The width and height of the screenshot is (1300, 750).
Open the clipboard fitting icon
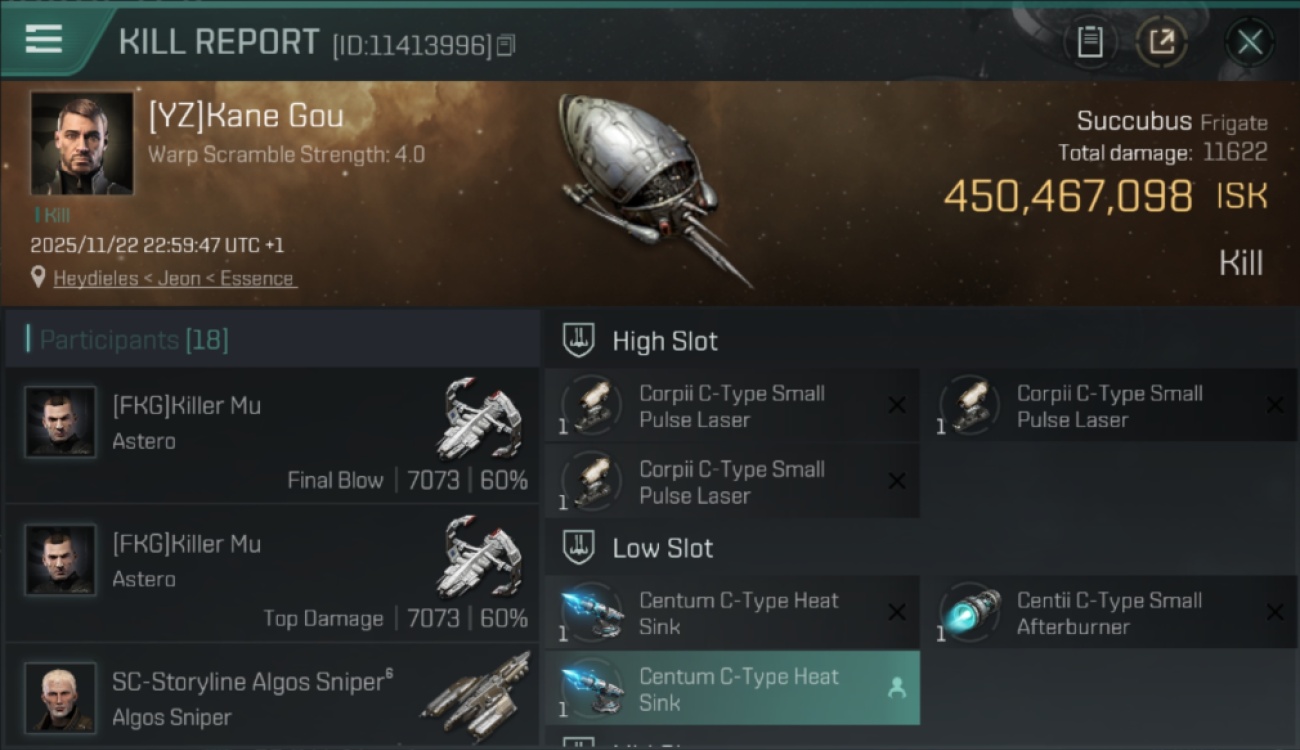(1089, 42)
